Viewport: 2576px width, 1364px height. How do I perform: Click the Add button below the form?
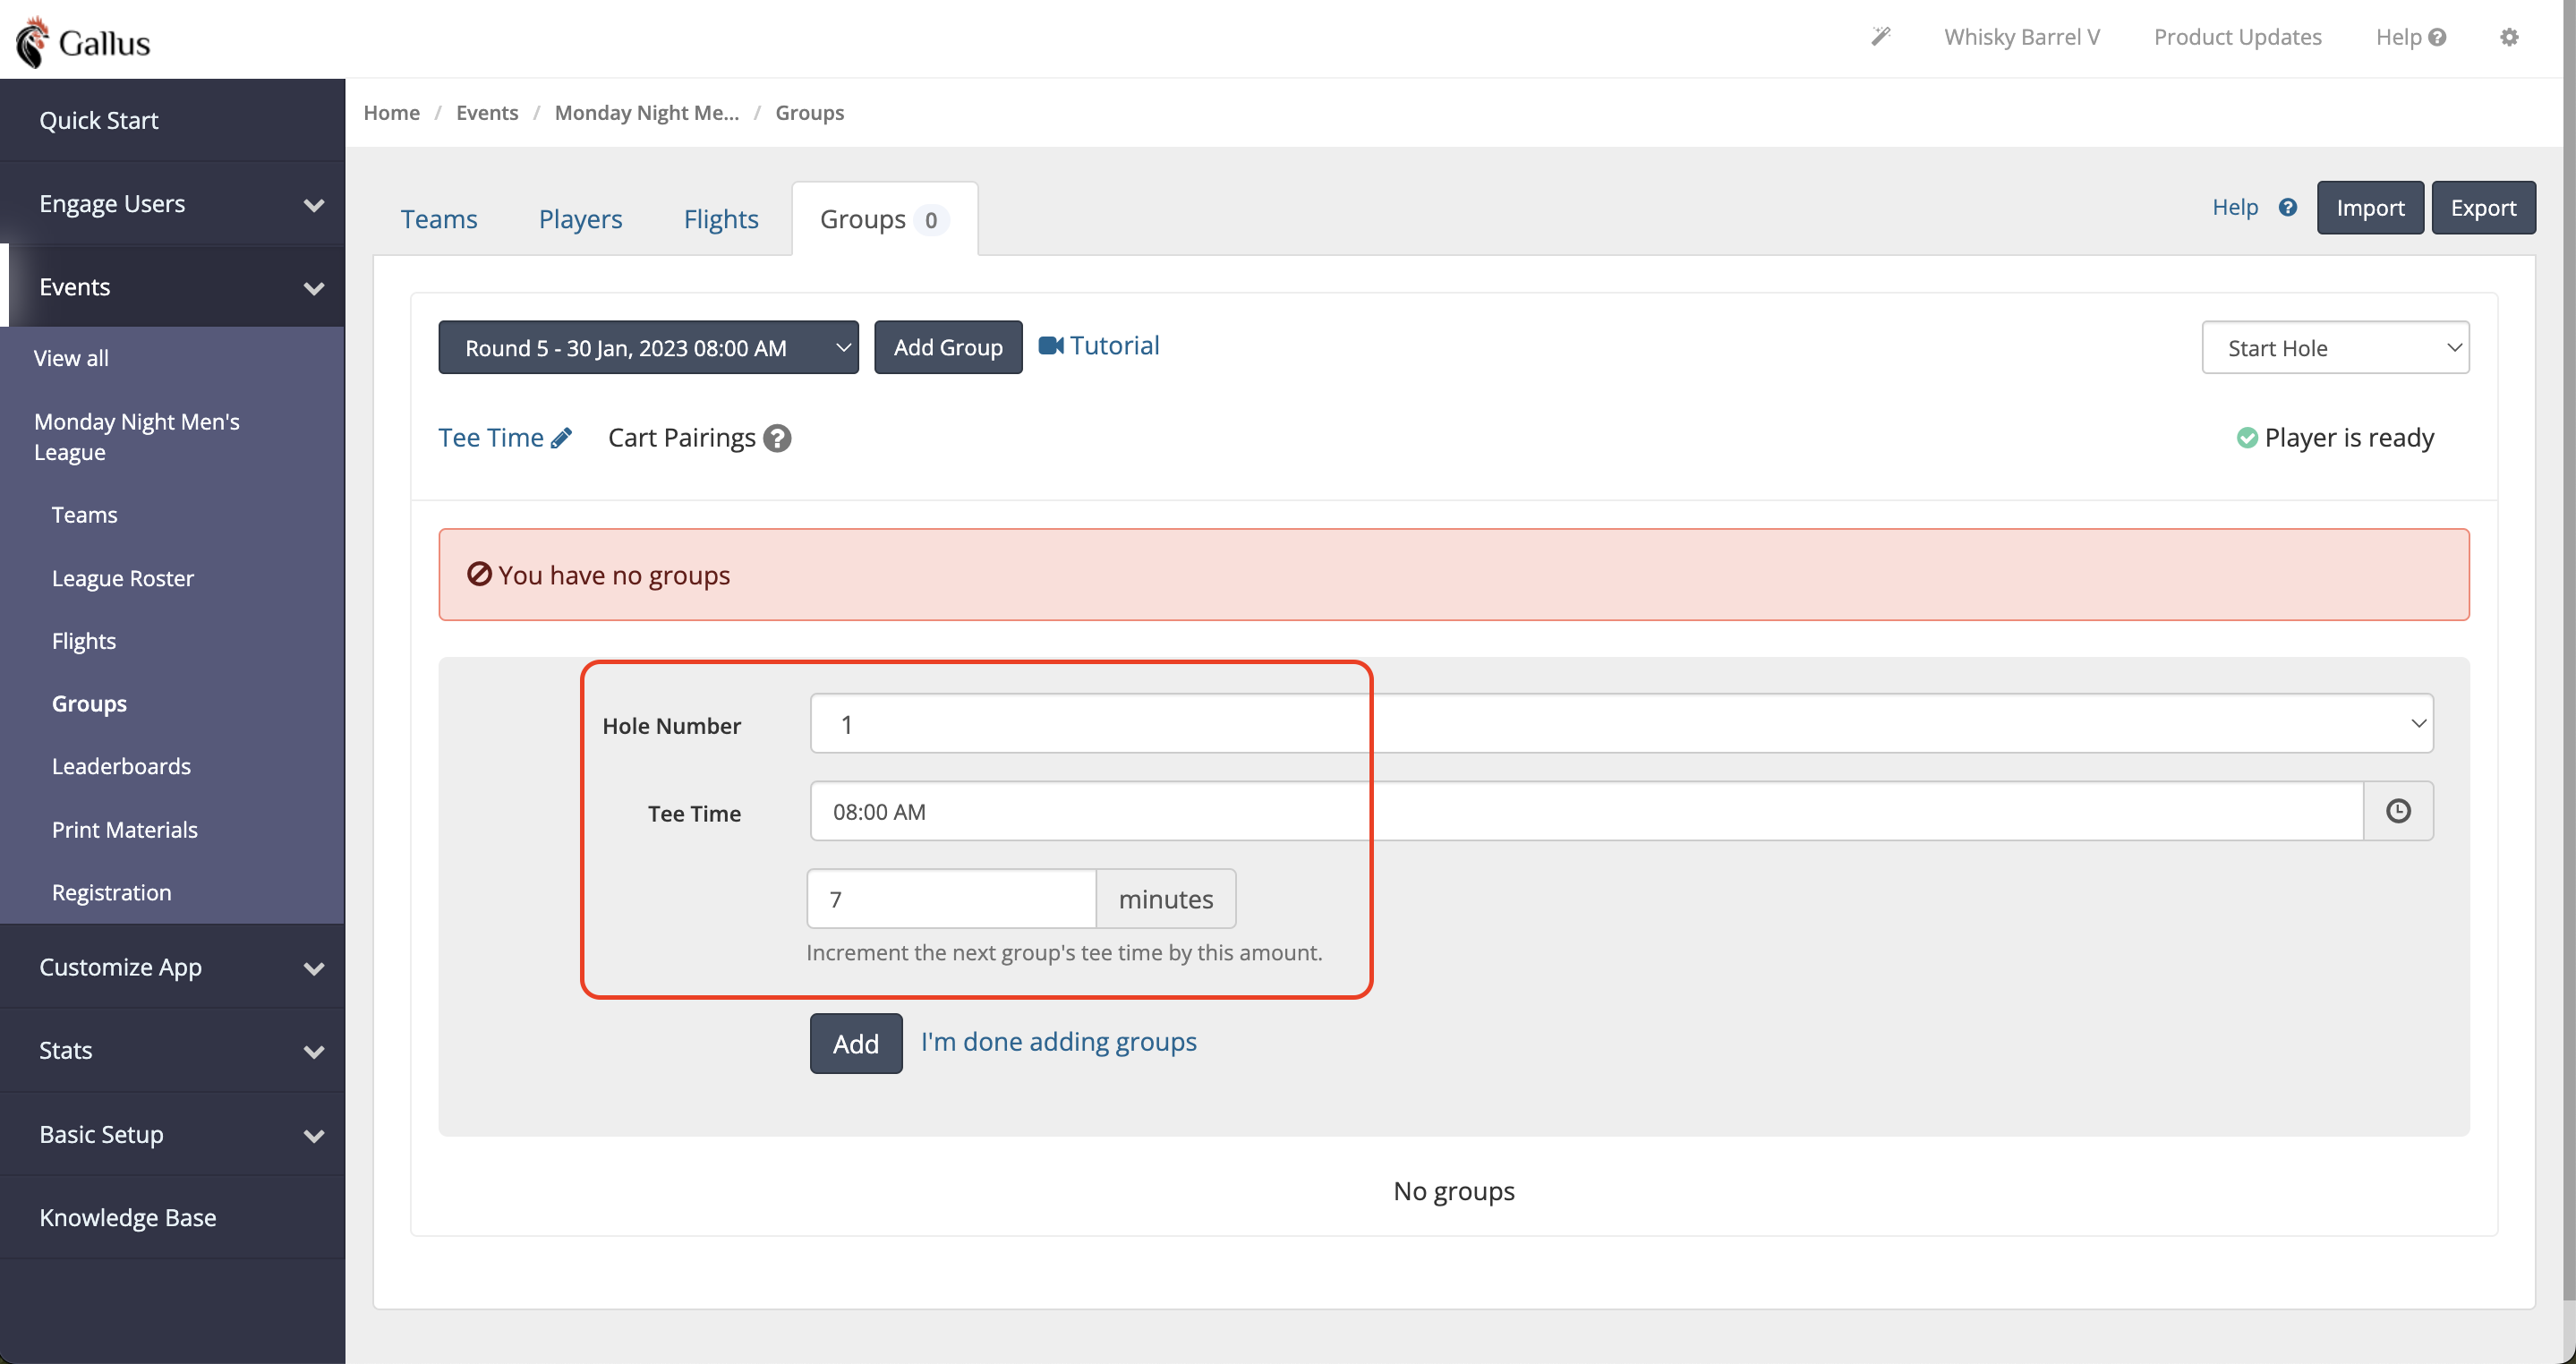(x=856, y=1043)
